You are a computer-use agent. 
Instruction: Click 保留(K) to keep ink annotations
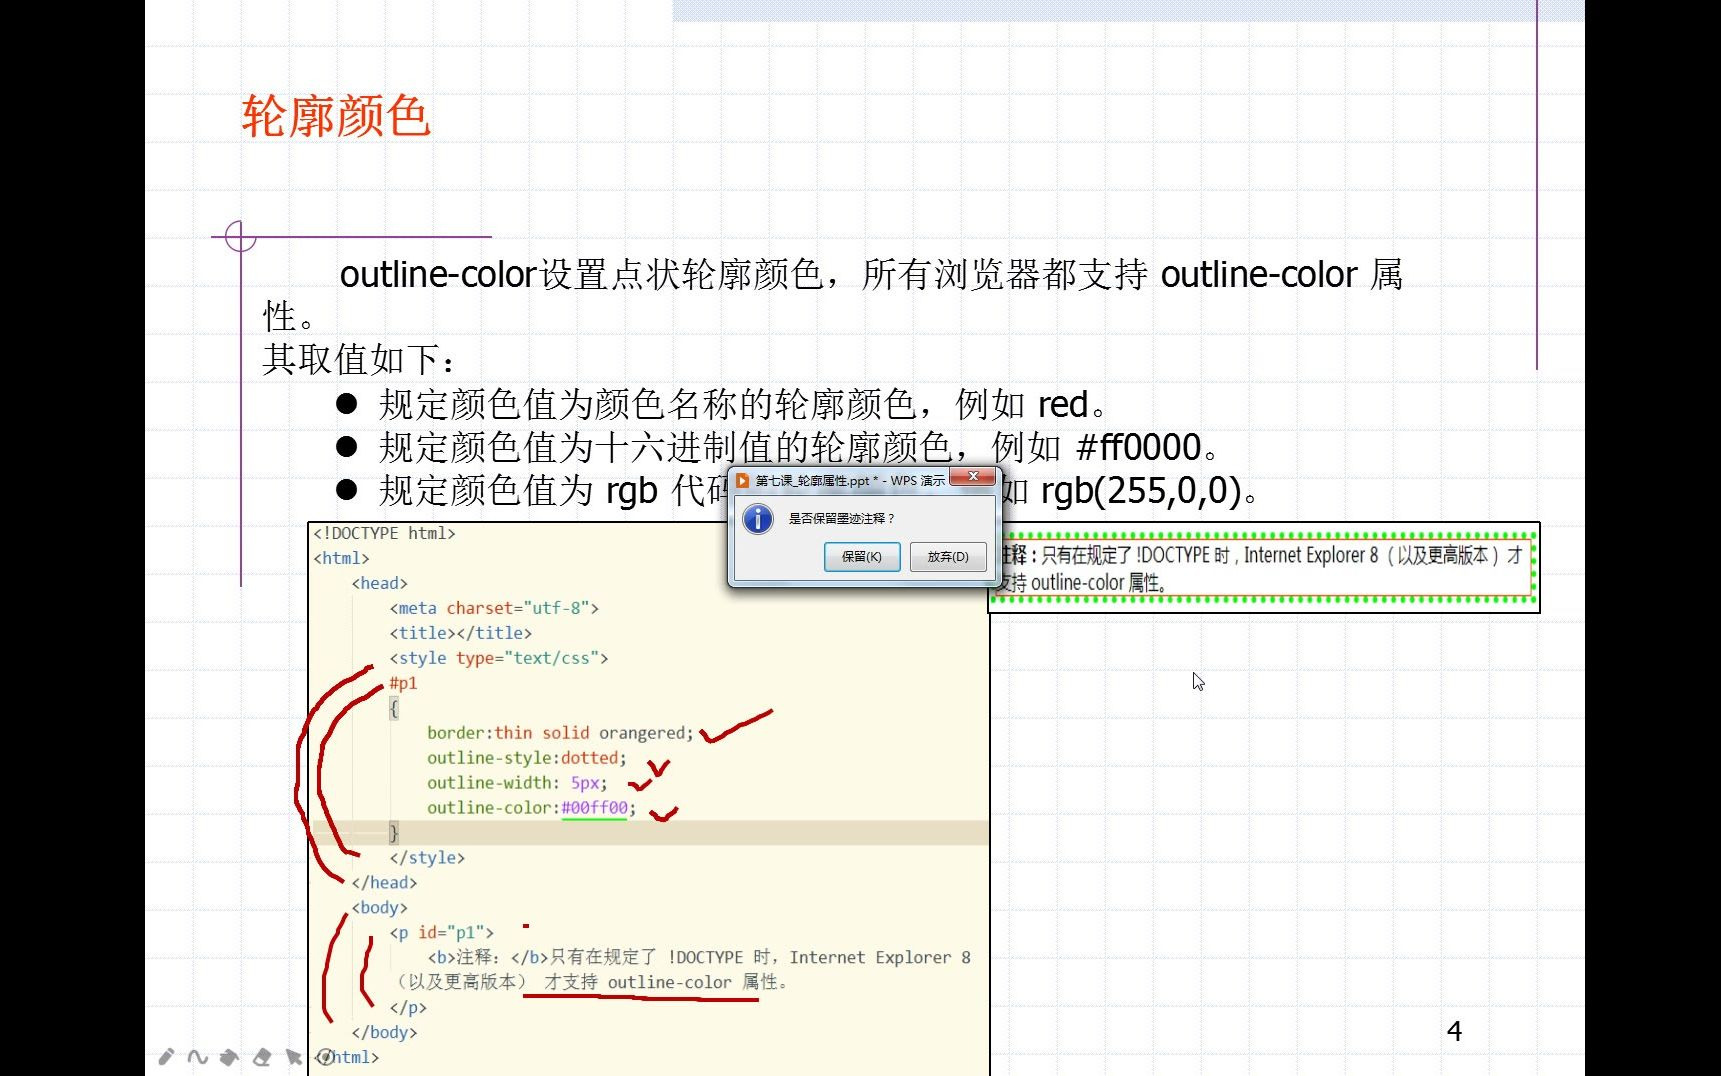862,557
